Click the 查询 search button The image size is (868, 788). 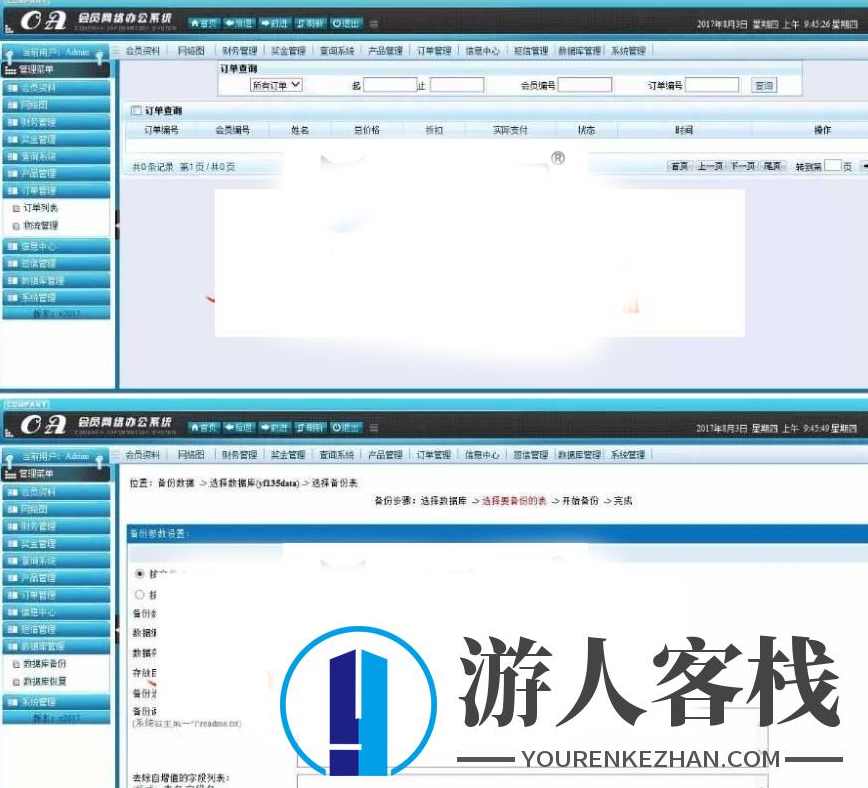[x=763, y=84]
